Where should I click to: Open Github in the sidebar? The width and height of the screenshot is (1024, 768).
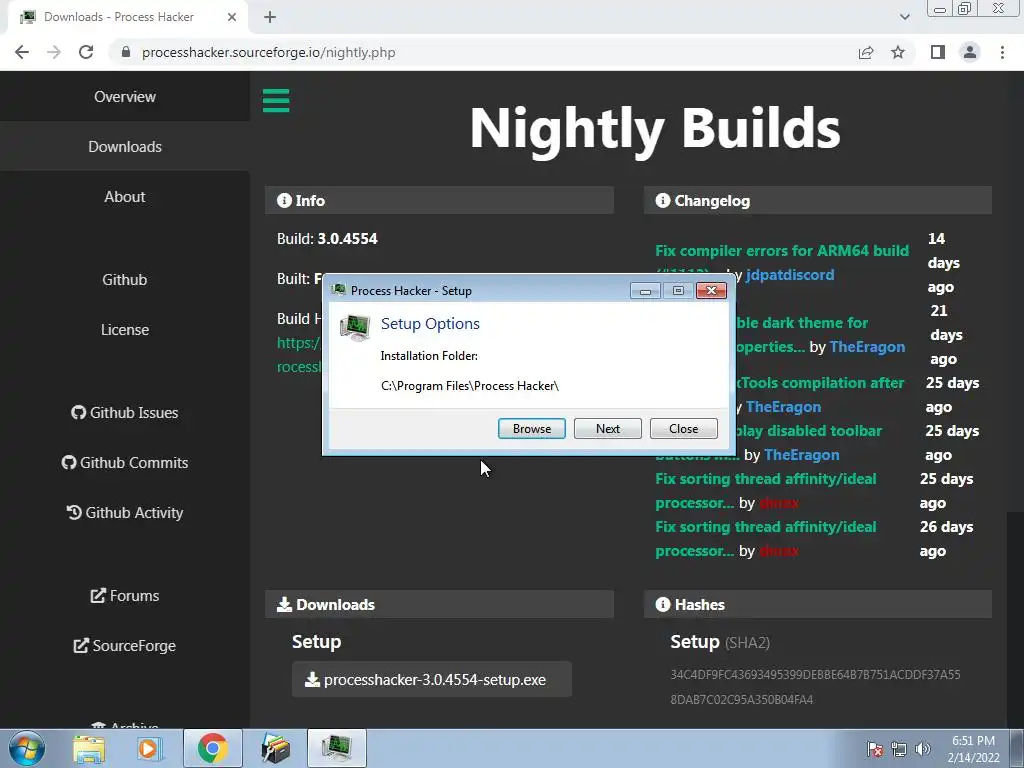pyautogui.click(x=125, y=280)
